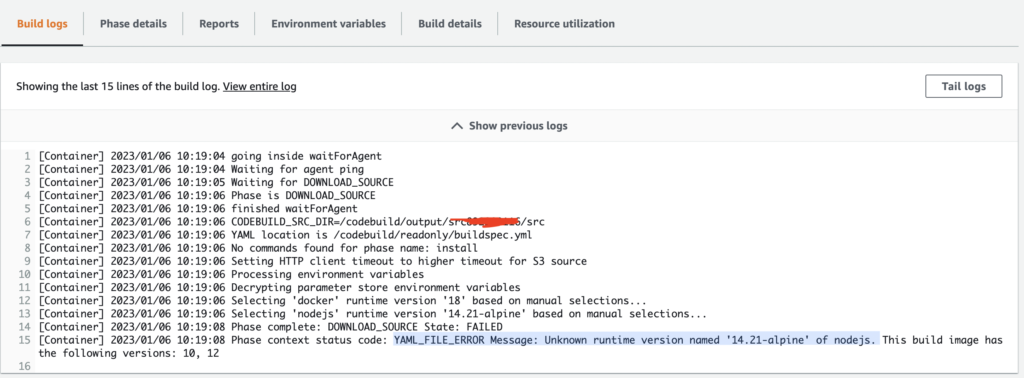Open the Resource utilization tab

point(564,24)
